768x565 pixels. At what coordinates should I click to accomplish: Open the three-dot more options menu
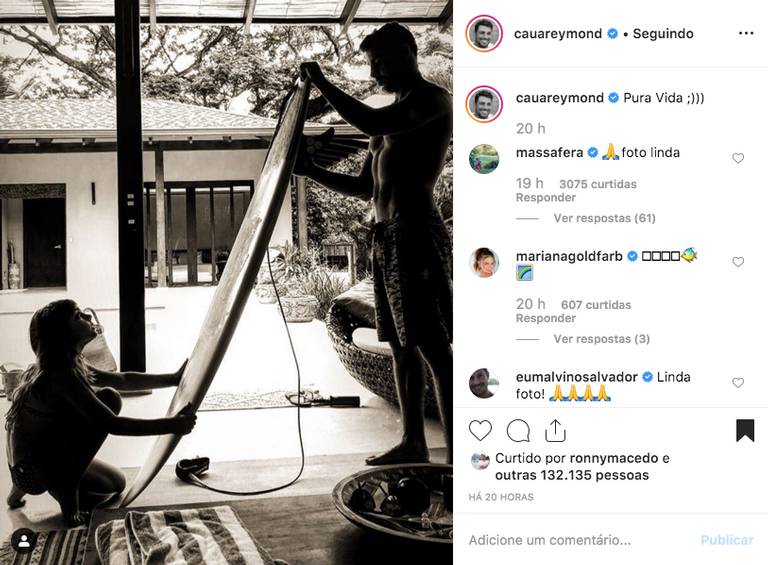tap(746, 33)
